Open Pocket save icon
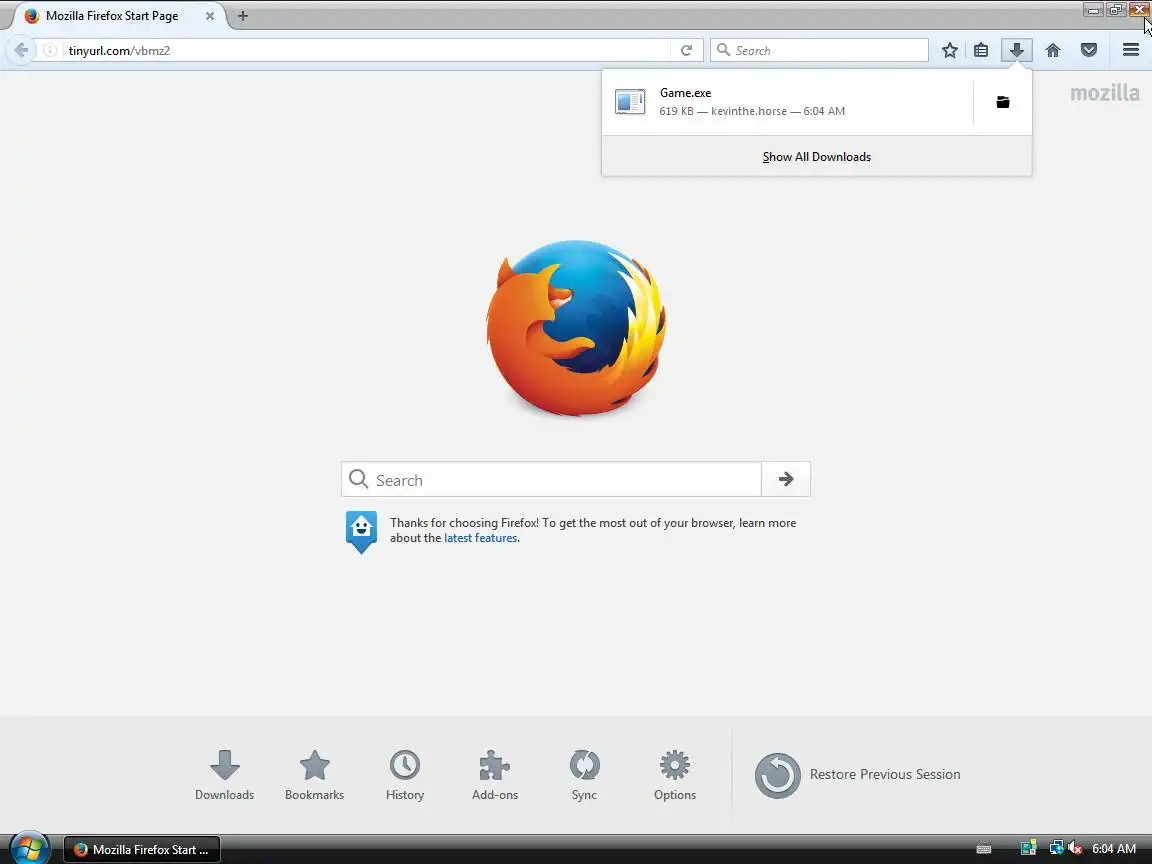This screenshot has width=1152, height=864. [1089, 50]
